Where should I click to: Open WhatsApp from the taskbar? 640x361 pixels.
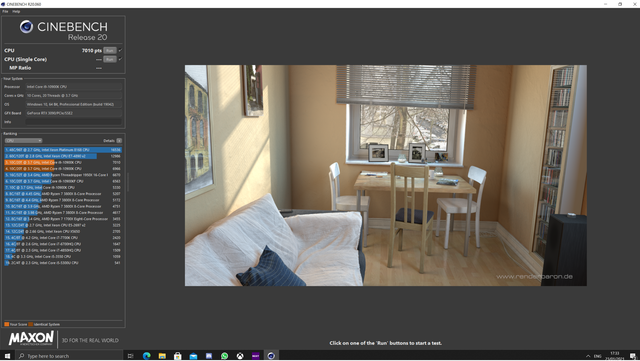[224, 356]
